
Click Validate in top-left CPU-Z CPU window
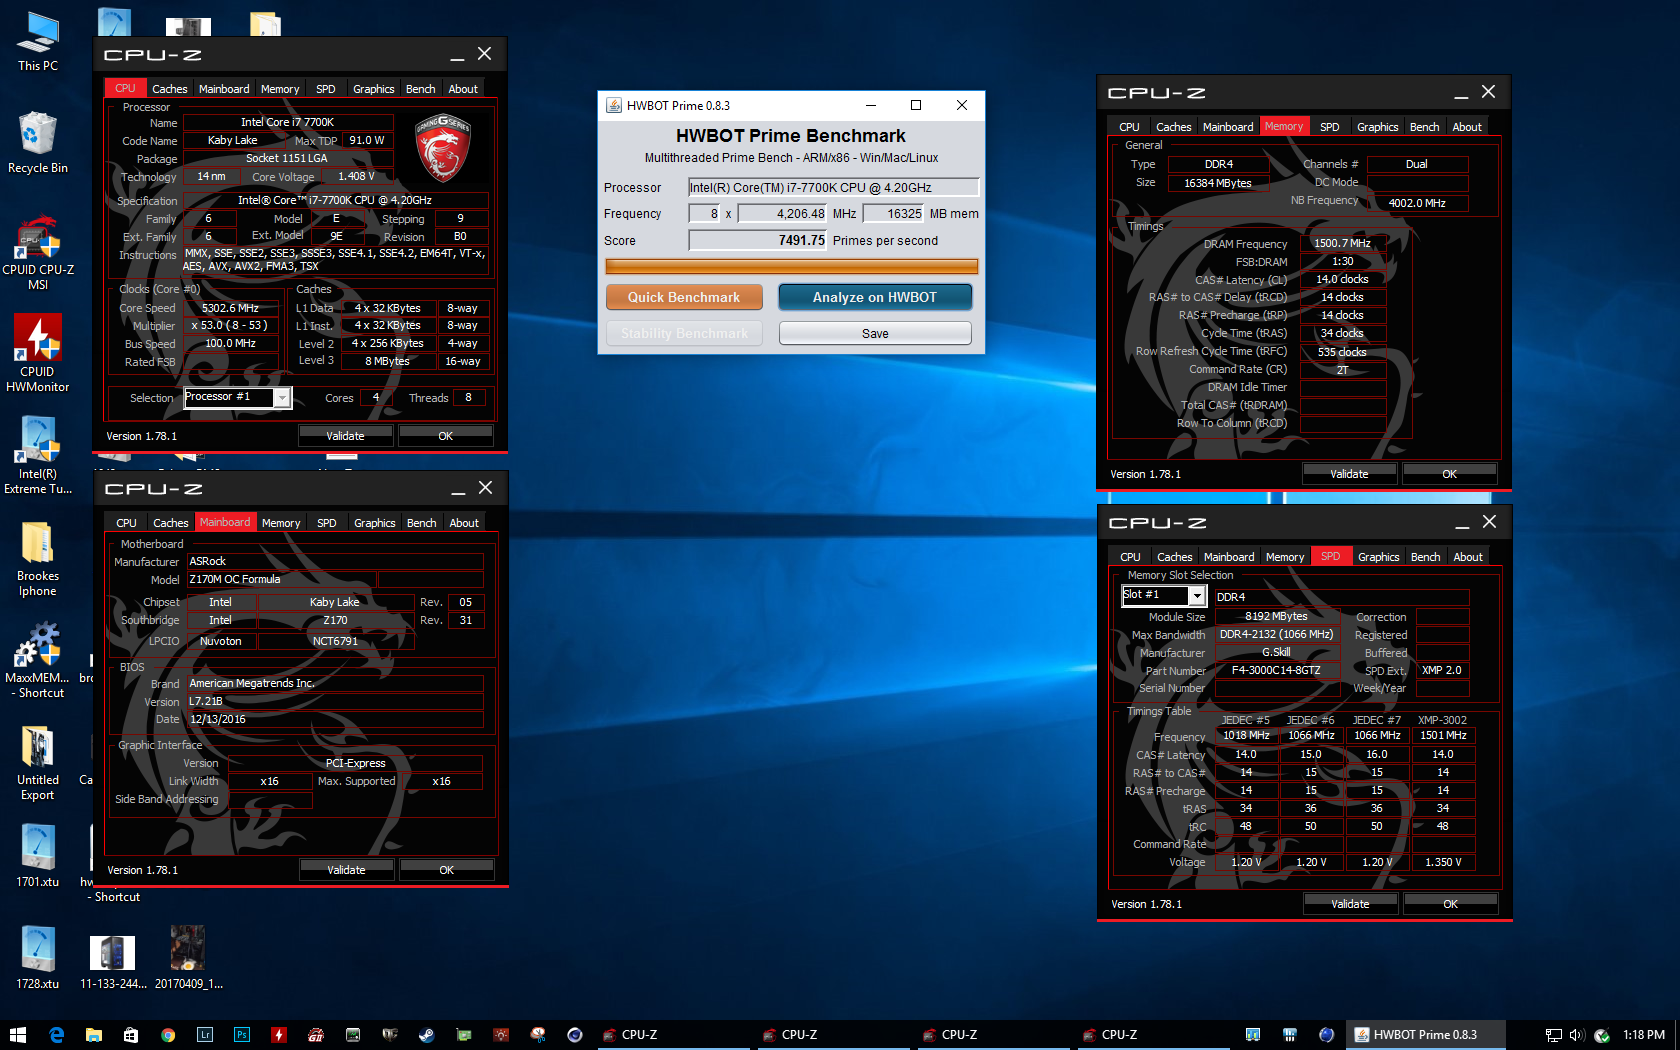(345, 436)
